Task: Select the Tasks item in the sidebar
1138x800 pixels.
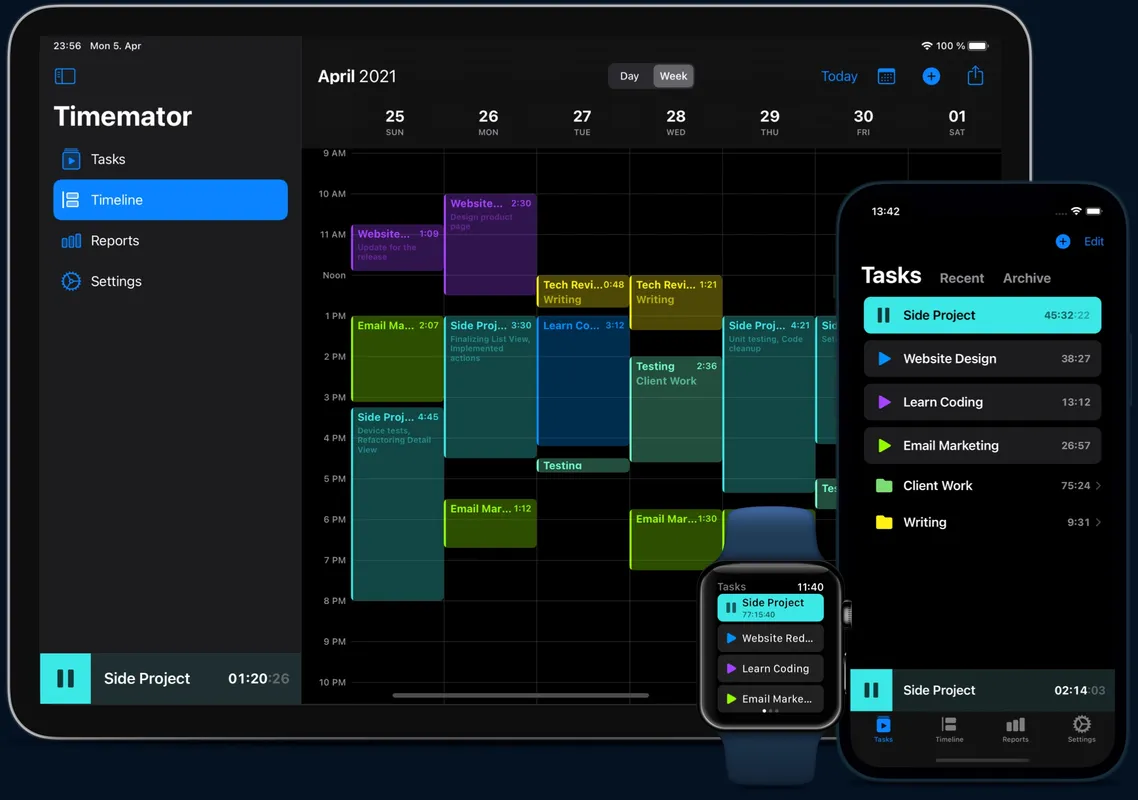Action: (x=108, y=160)
